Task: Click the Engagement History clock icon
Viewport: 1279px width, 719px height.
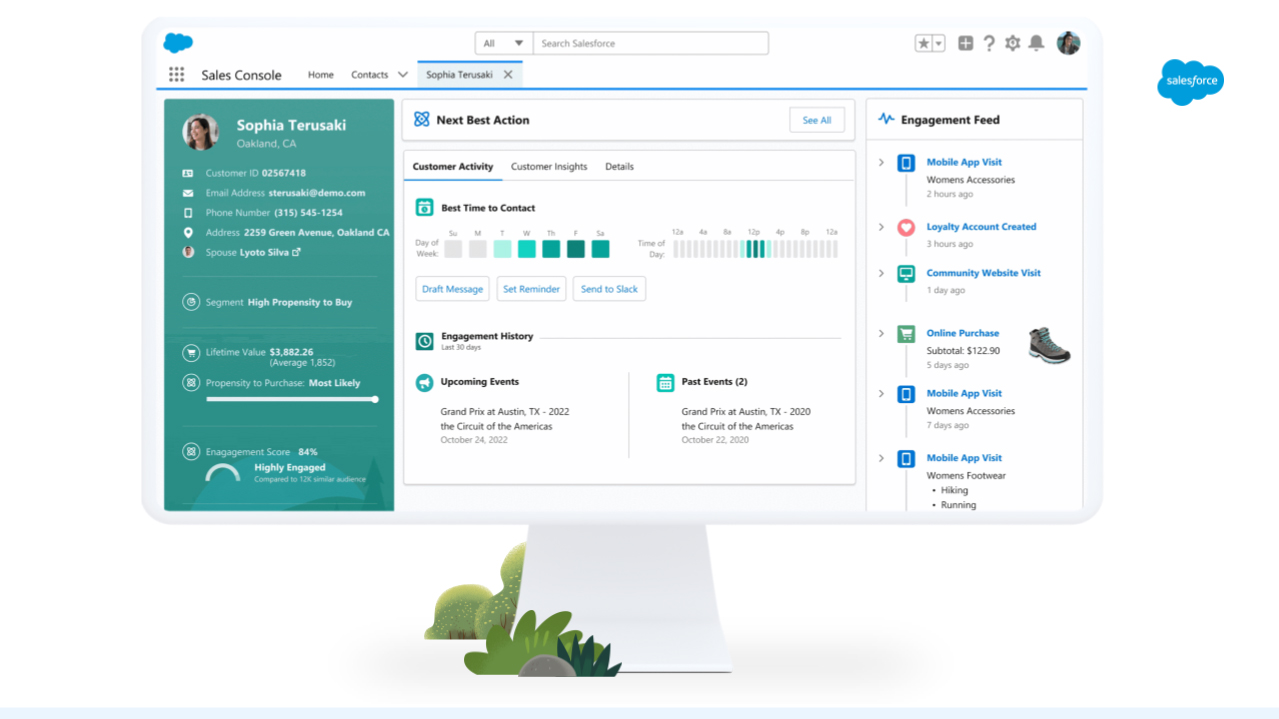Action: (424, 341)
